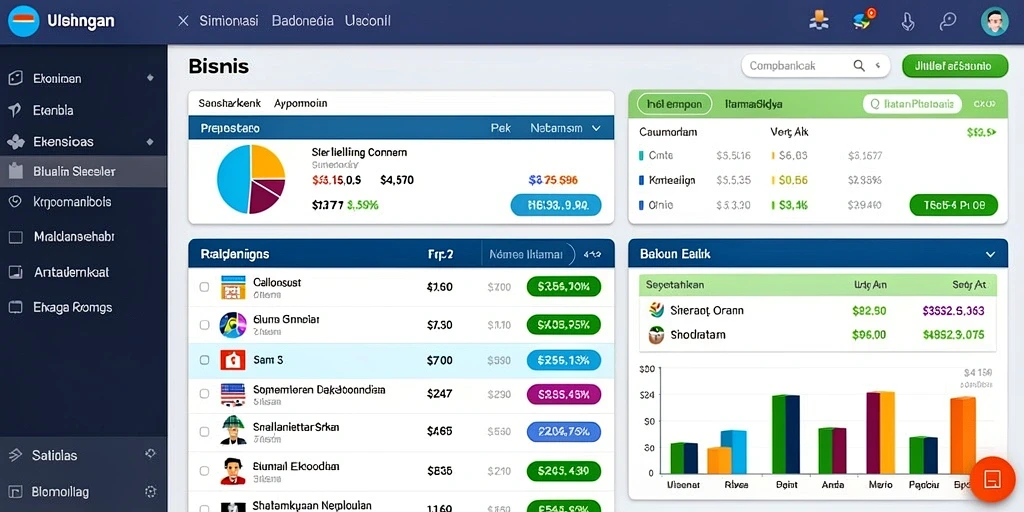
Task: Switch to the Aypomoin tab
Action: [x=300, y=103]
